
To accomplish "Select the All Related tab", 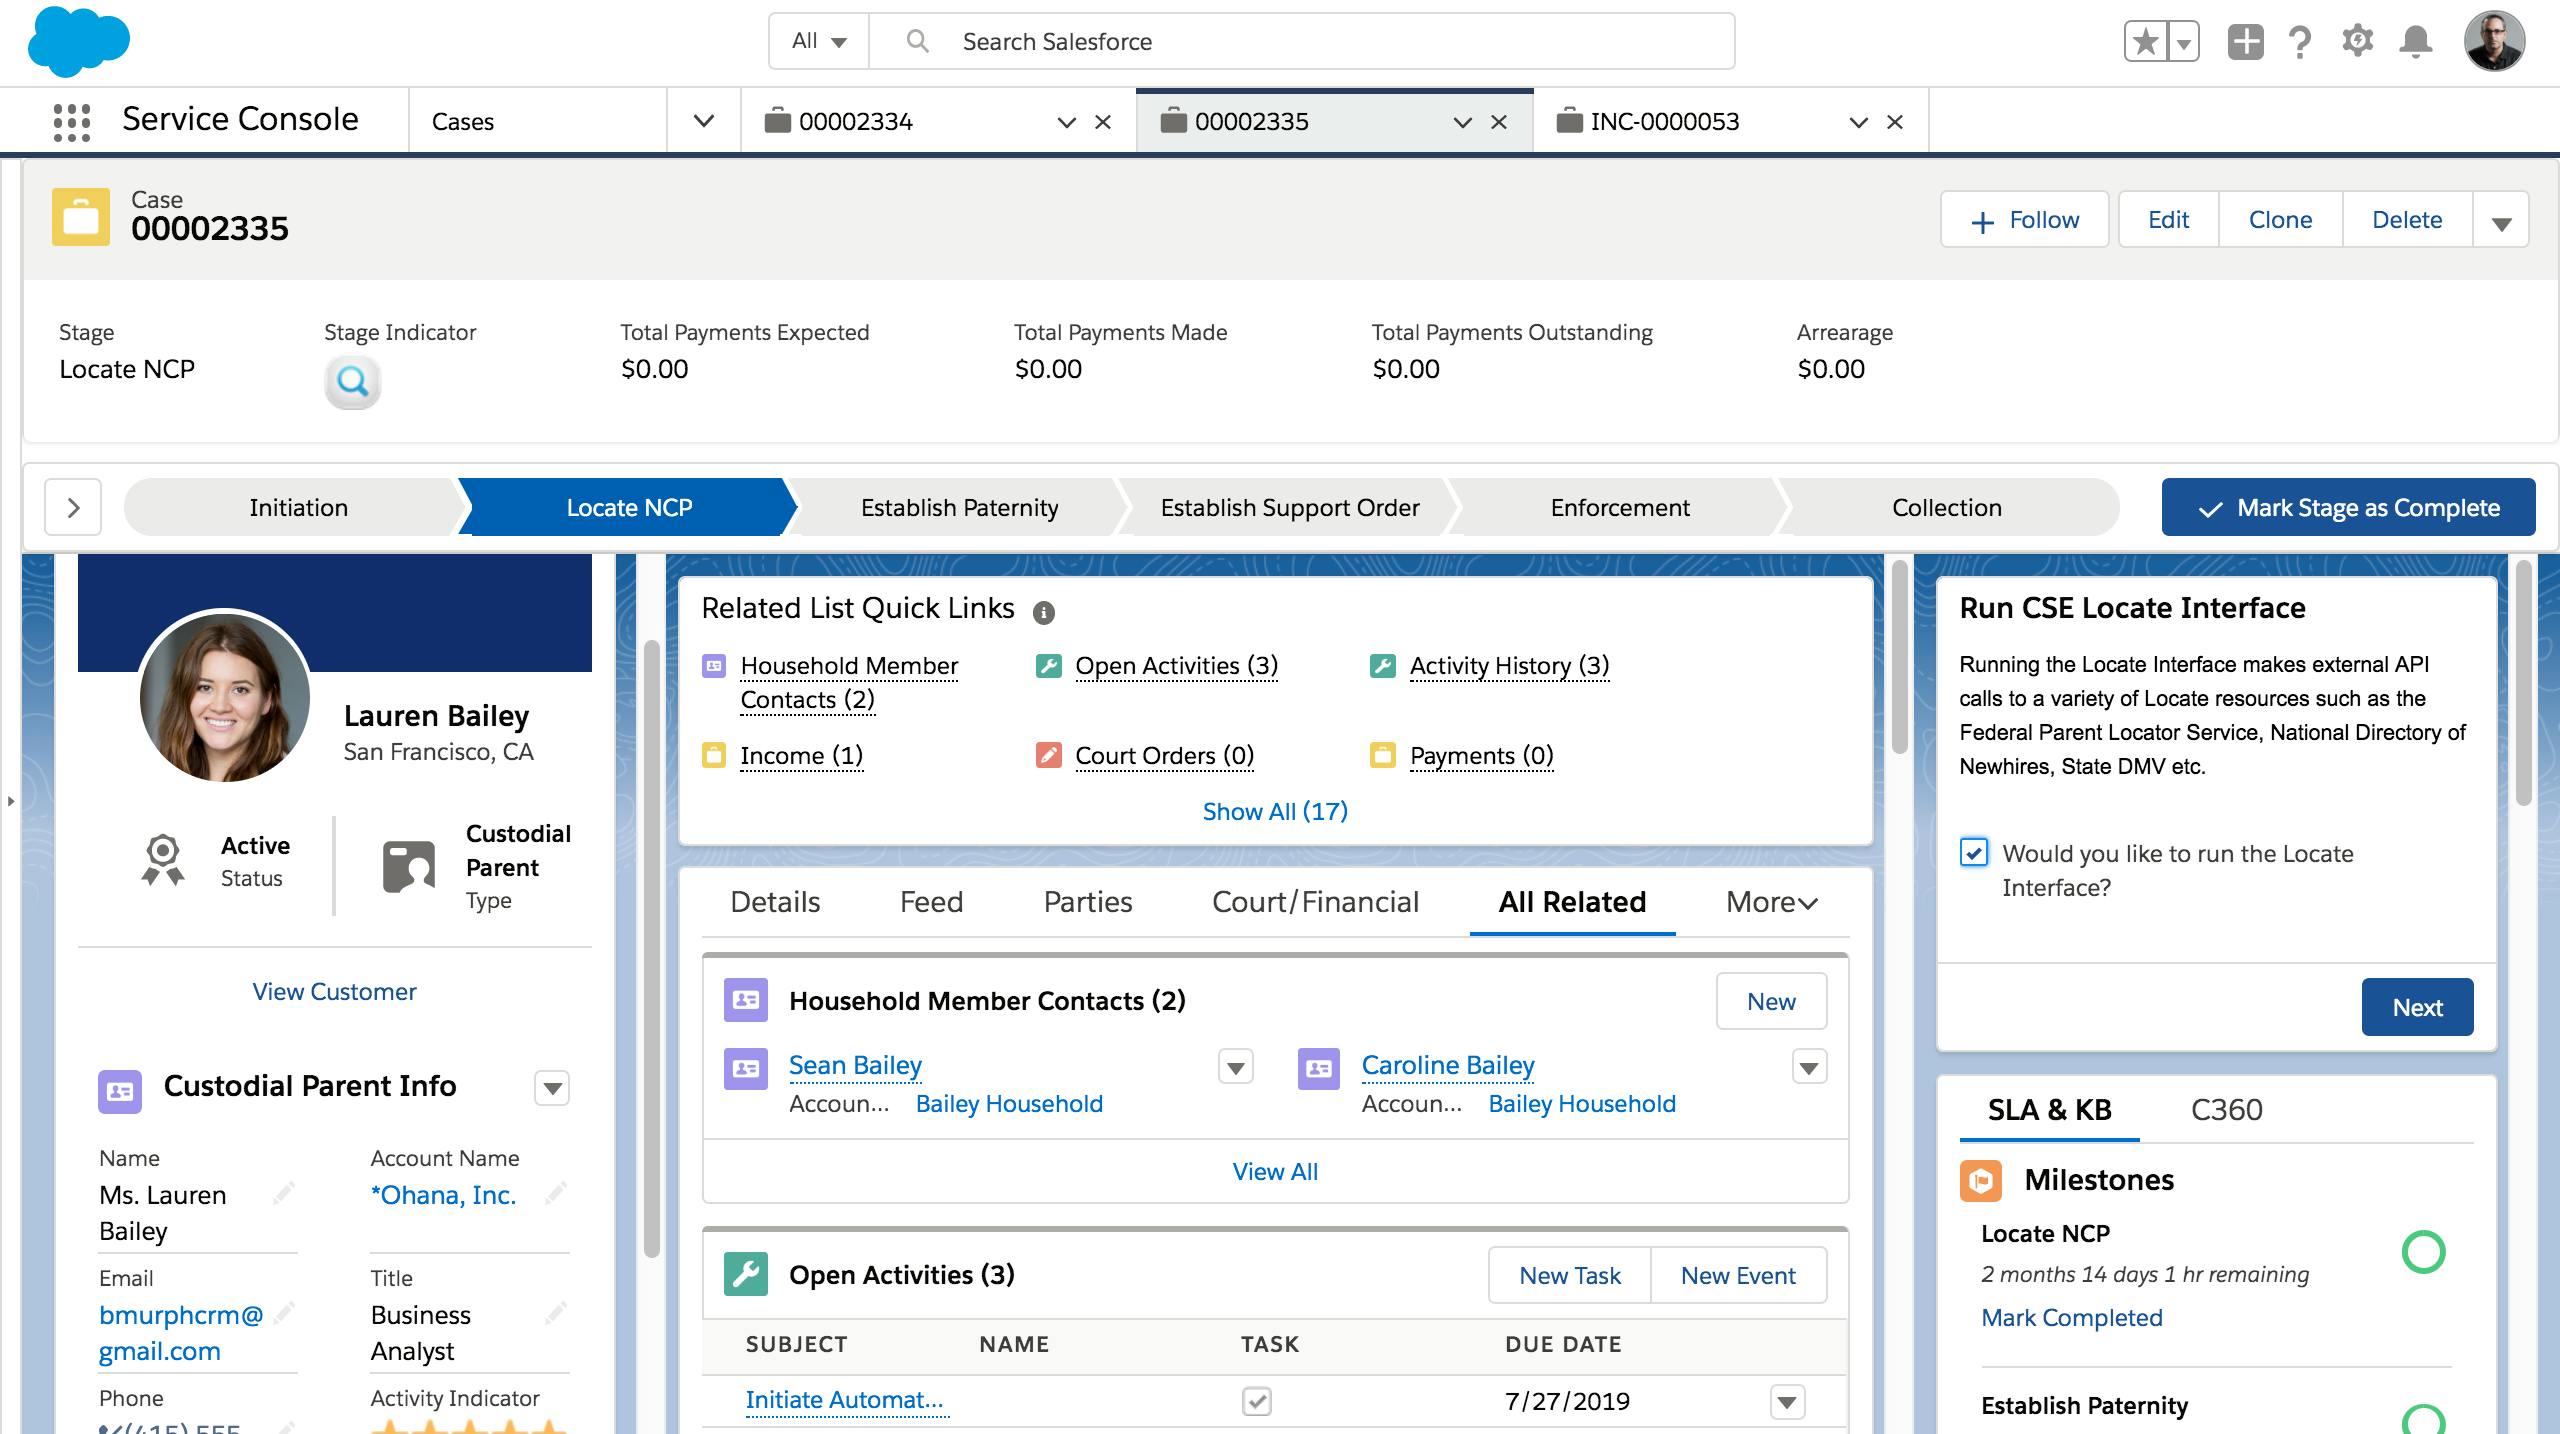I will click(1572, 902).
